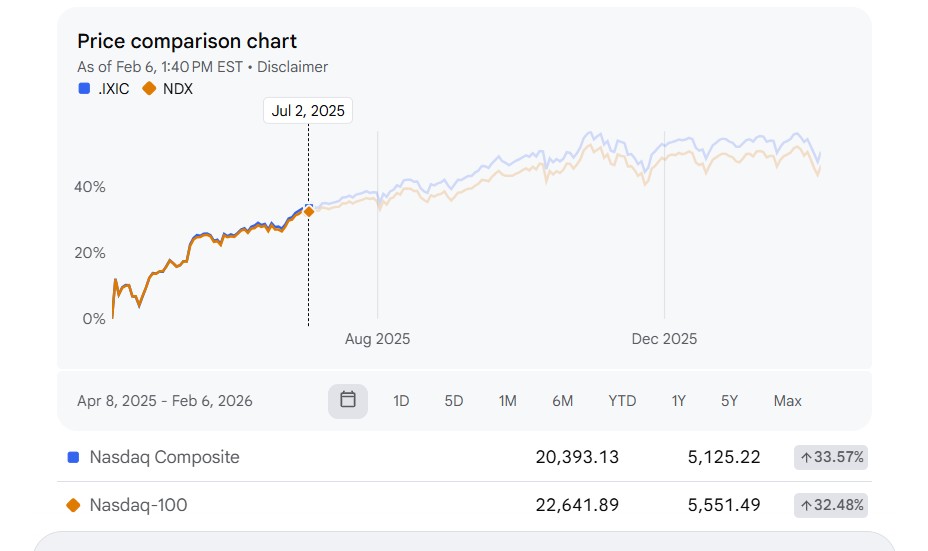
Task: Click the orange Nasdaq-100 row diamond
Action: [73, 505]
